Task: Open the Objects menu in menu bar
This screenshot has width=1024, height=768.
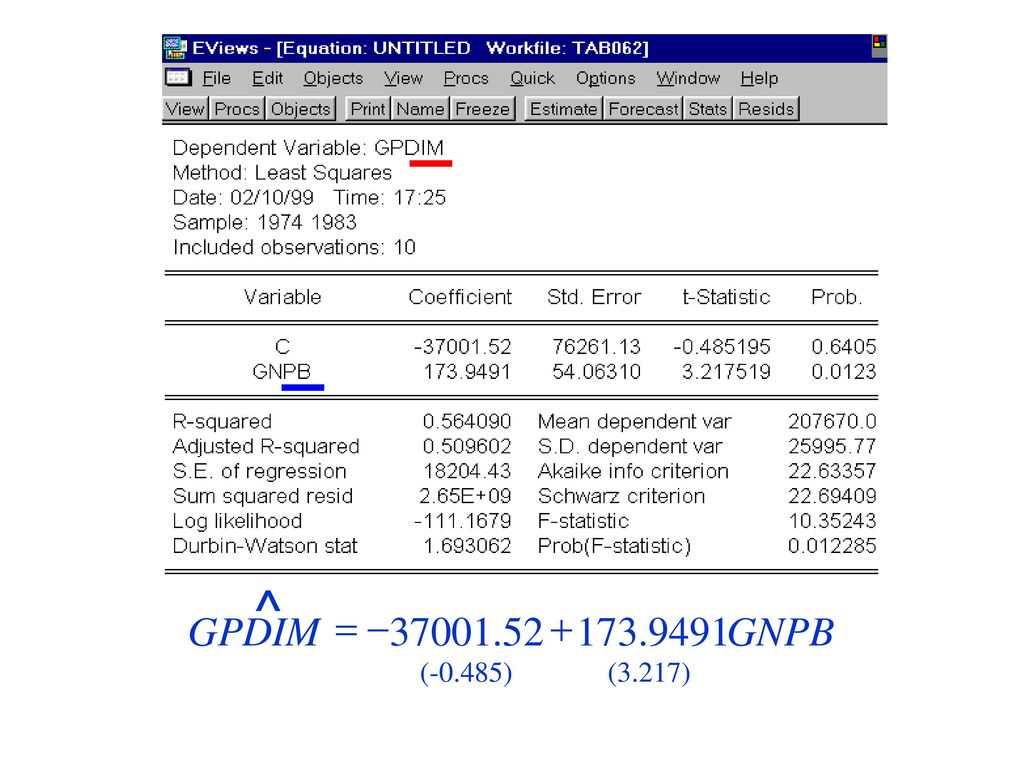Action: 333,78
